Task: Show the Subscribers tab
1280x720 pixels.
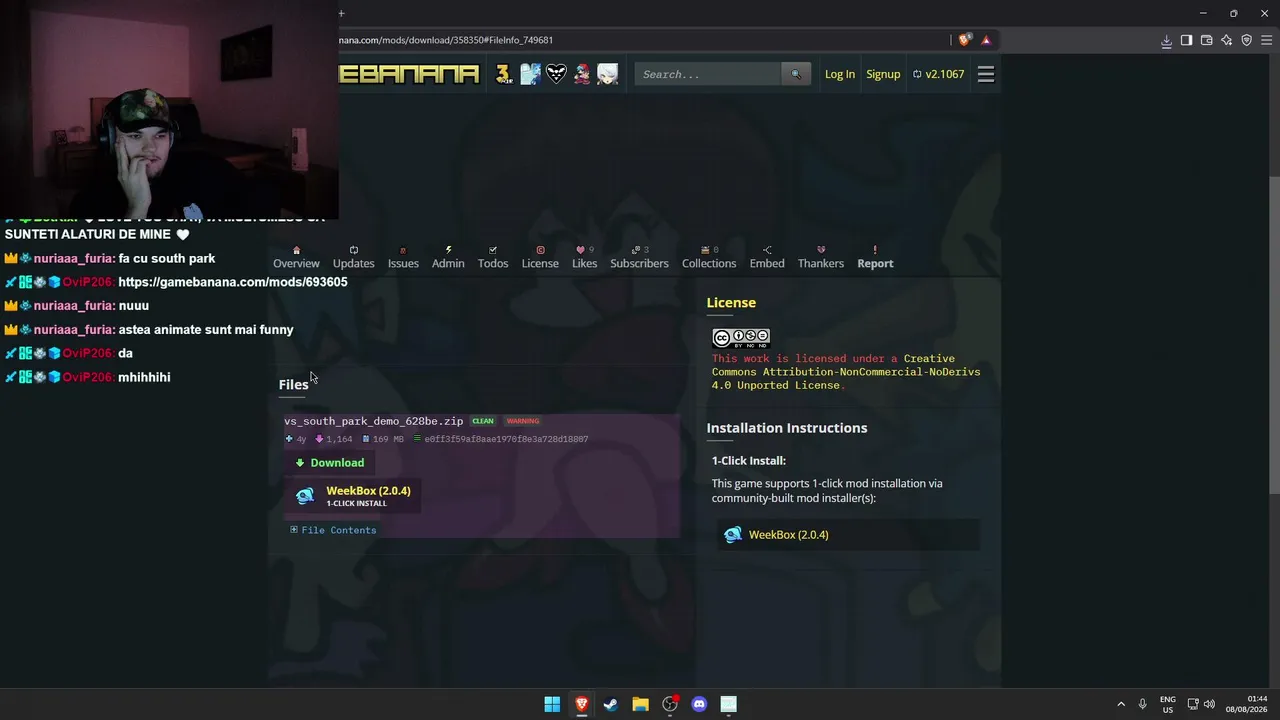Action: pyautogui.click(x=639, y=257)
